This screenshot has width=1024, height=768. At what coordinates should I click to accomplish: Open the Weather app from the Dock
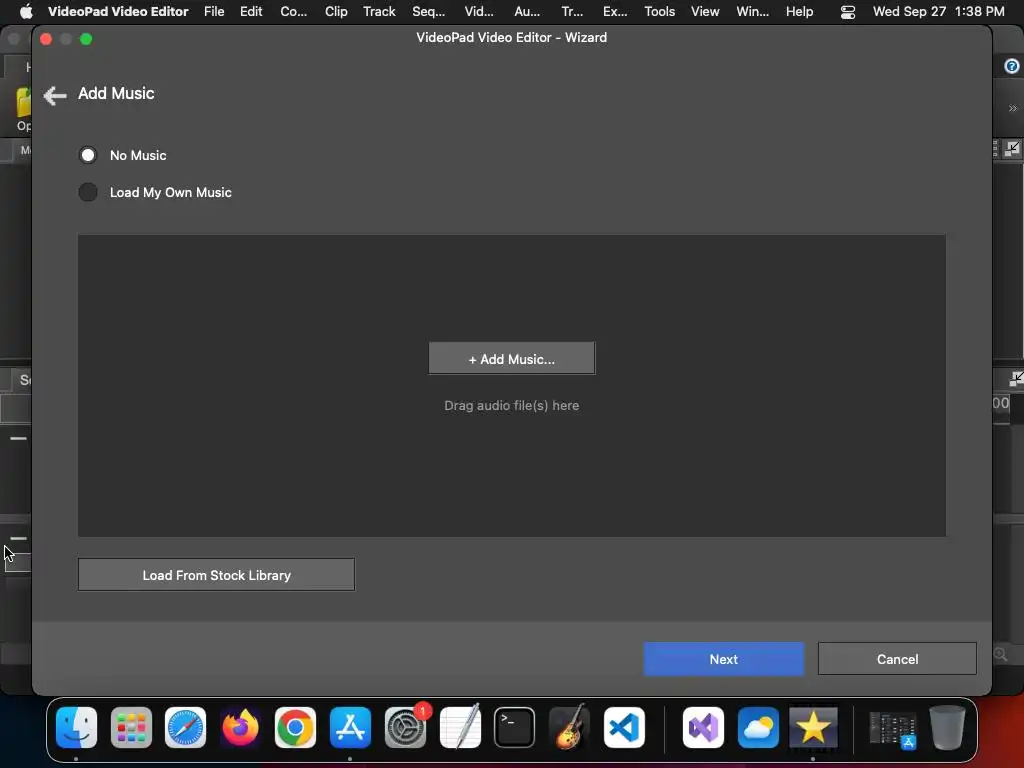pos(758,727)
